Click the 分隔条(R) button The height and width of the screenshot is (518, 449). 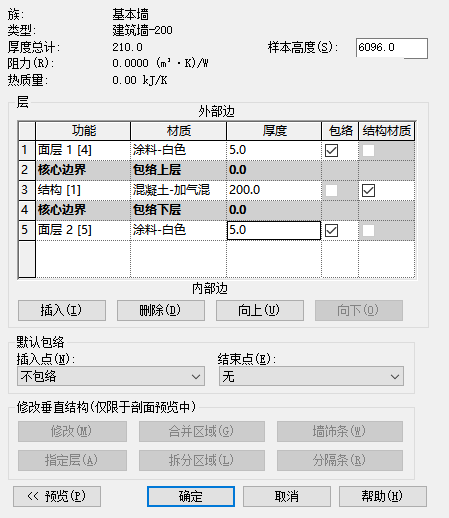coord(340,460)
